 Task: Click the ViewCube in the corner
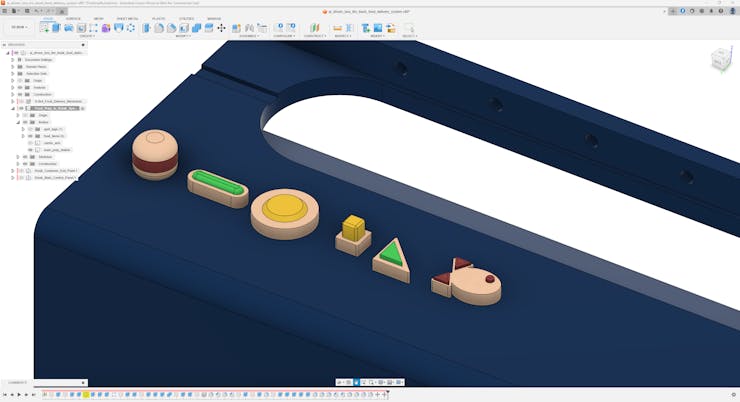click(x=720, y=62)
